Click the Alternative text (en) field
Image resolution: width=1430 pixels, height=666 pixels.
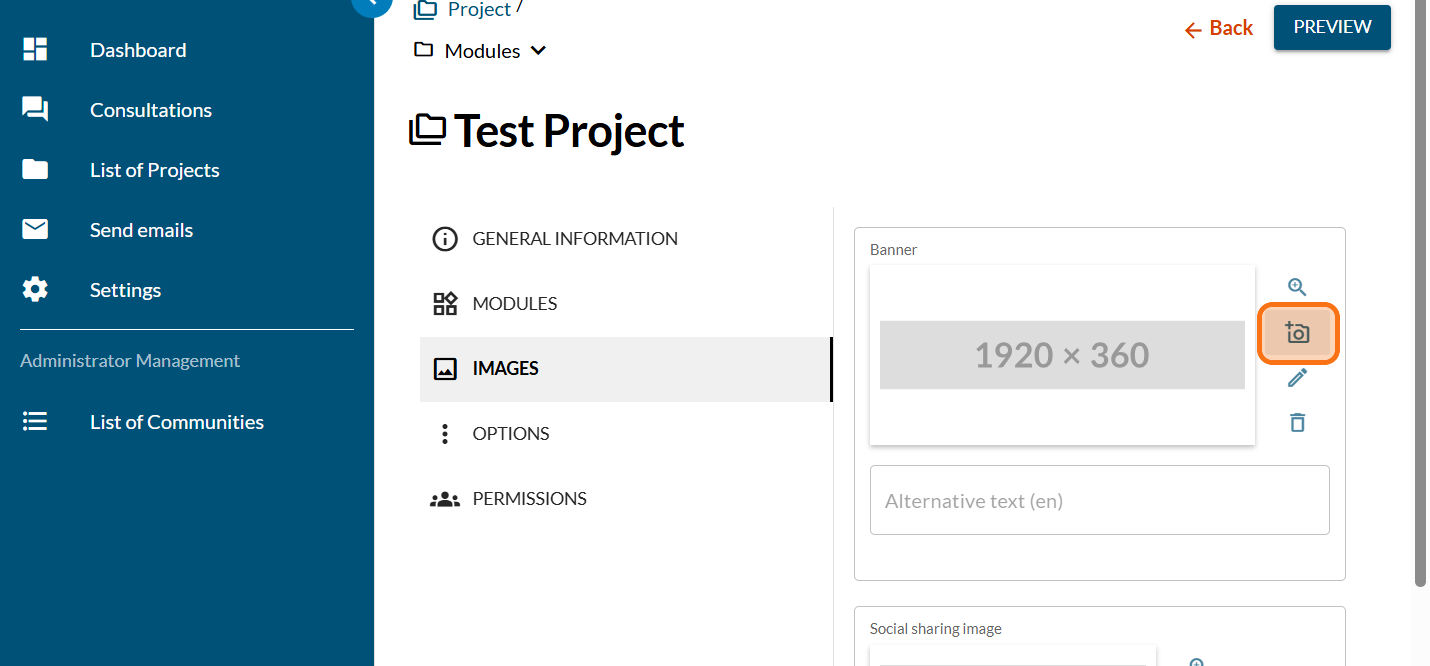pyautogui.click(x=1099, y=500)
